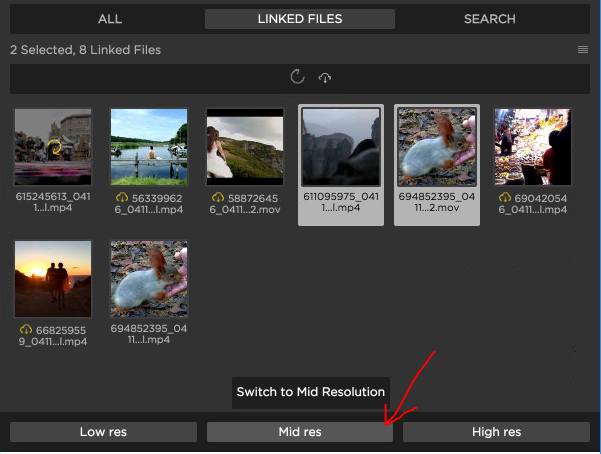Screen dimensions: 601x454
Task: Click the cloud download toolbar icon
Action: pos(325,78)
